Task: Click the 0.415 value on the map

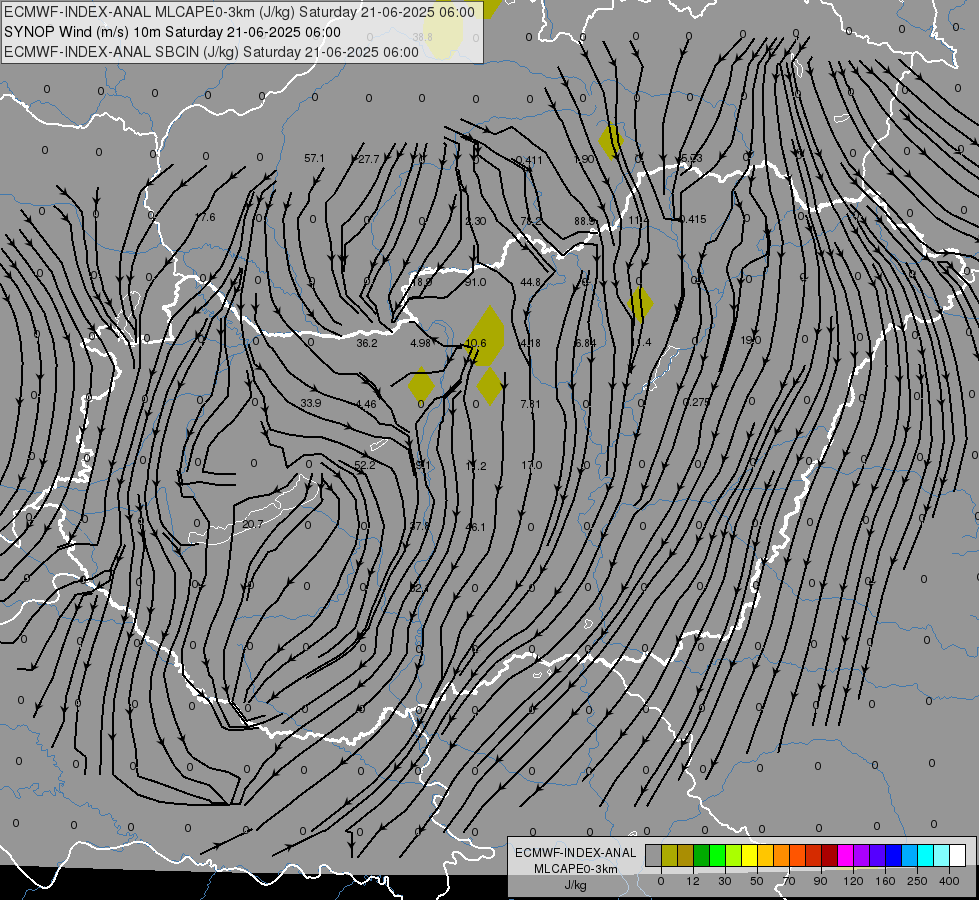Action: pyautogui.click(x=693, y=219)
